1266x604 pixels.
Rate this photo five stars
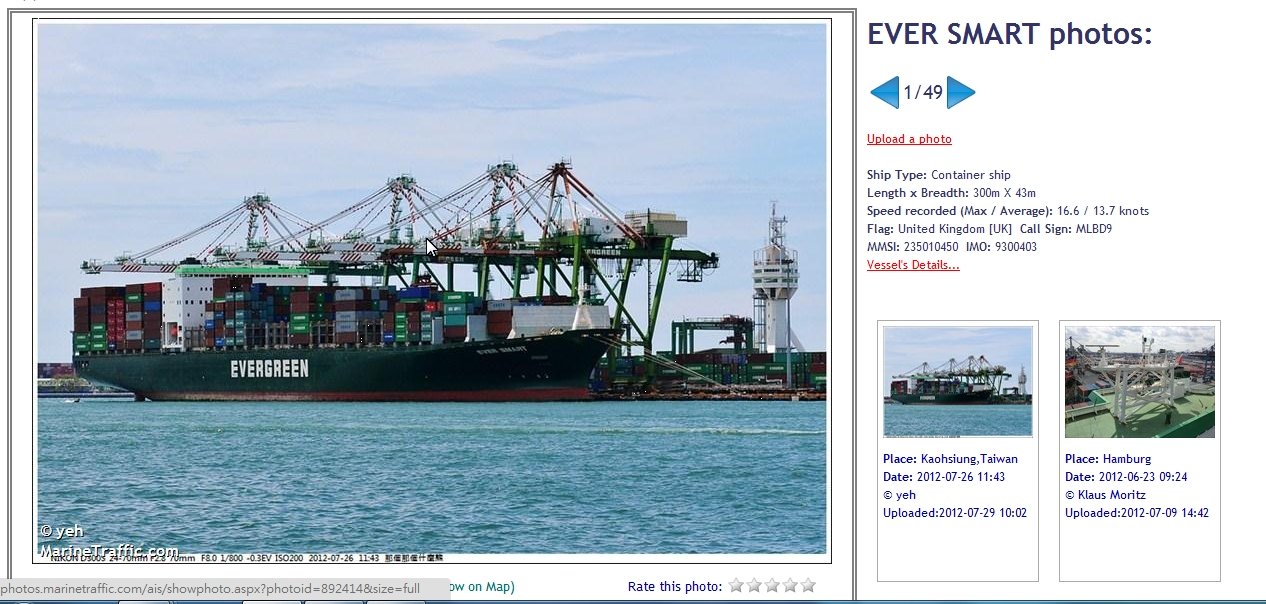(808, 585)
